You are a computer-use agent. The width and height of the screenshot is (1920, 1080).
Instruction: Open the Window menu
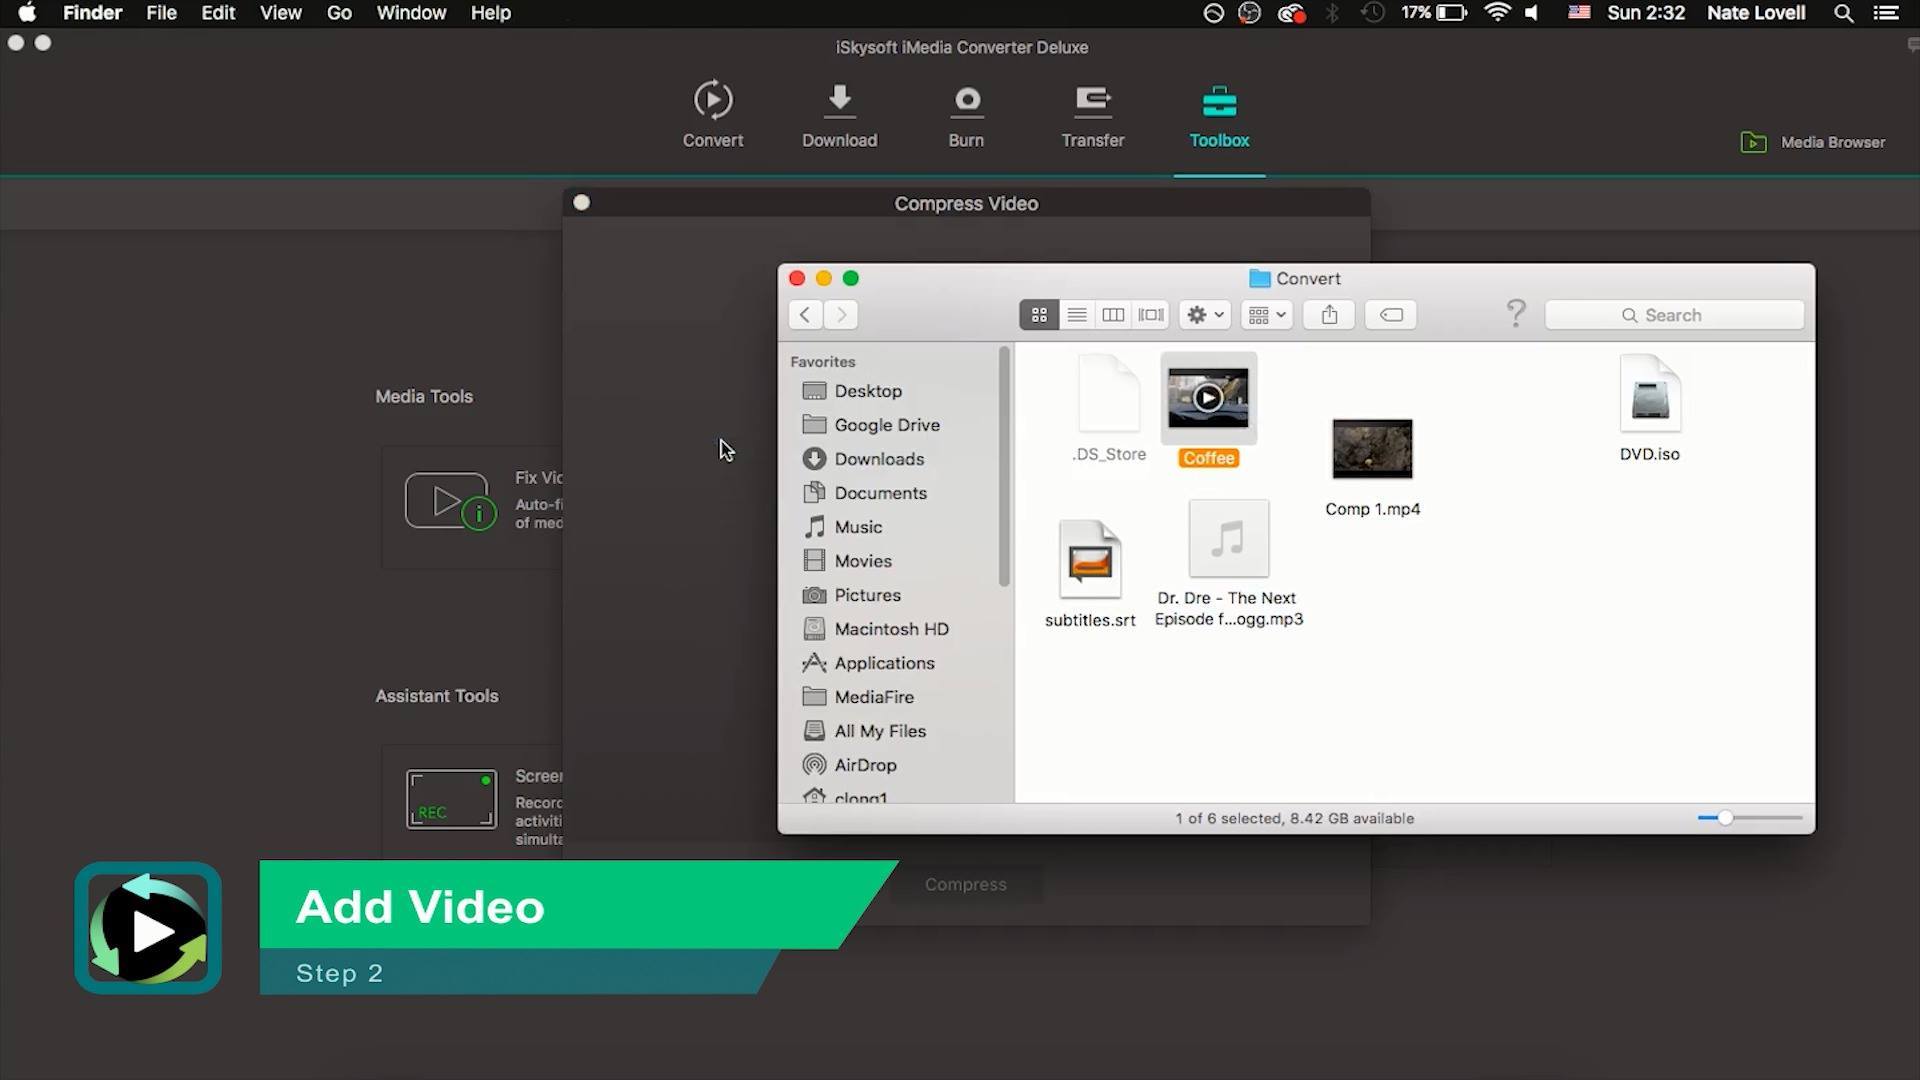click(x=411, y=13)
